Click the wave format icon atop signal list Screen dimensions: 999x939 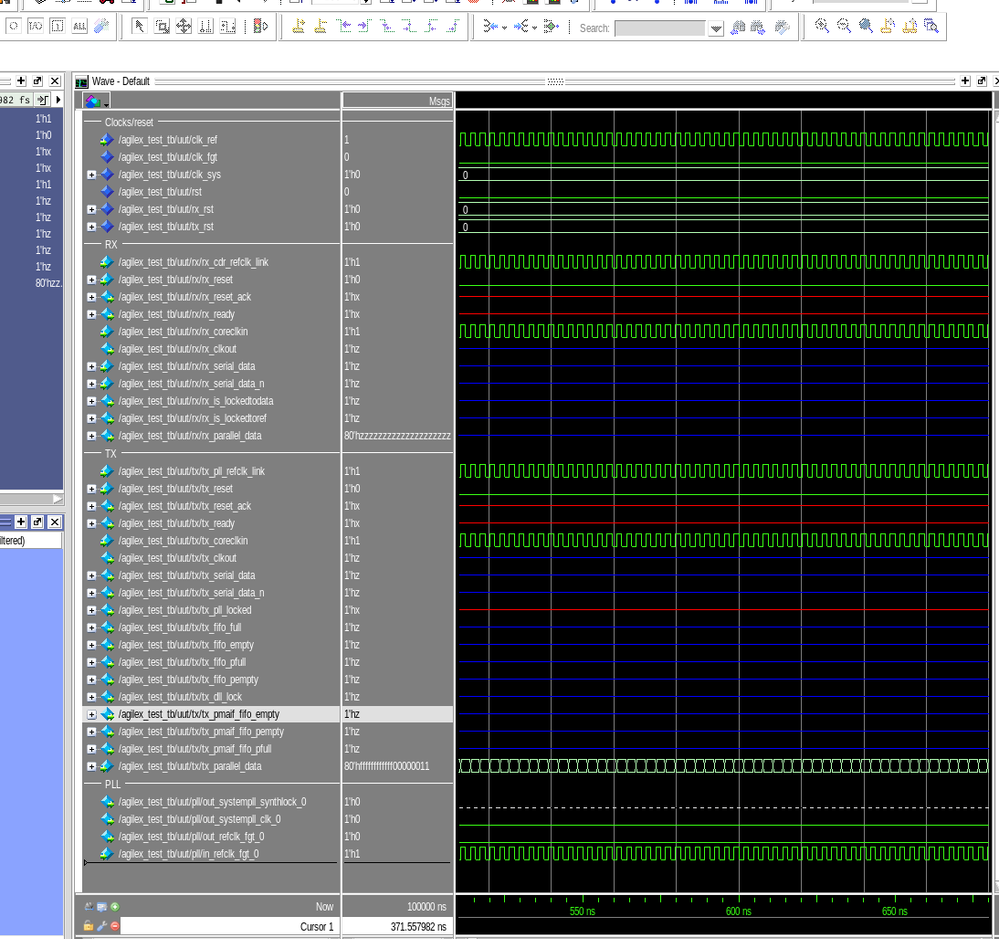pos(93,101)
